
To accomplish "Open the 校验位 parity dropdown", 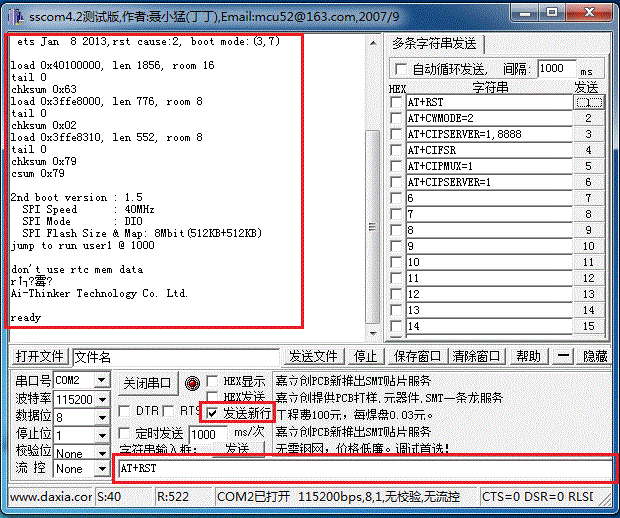I will tap(102, 453).
